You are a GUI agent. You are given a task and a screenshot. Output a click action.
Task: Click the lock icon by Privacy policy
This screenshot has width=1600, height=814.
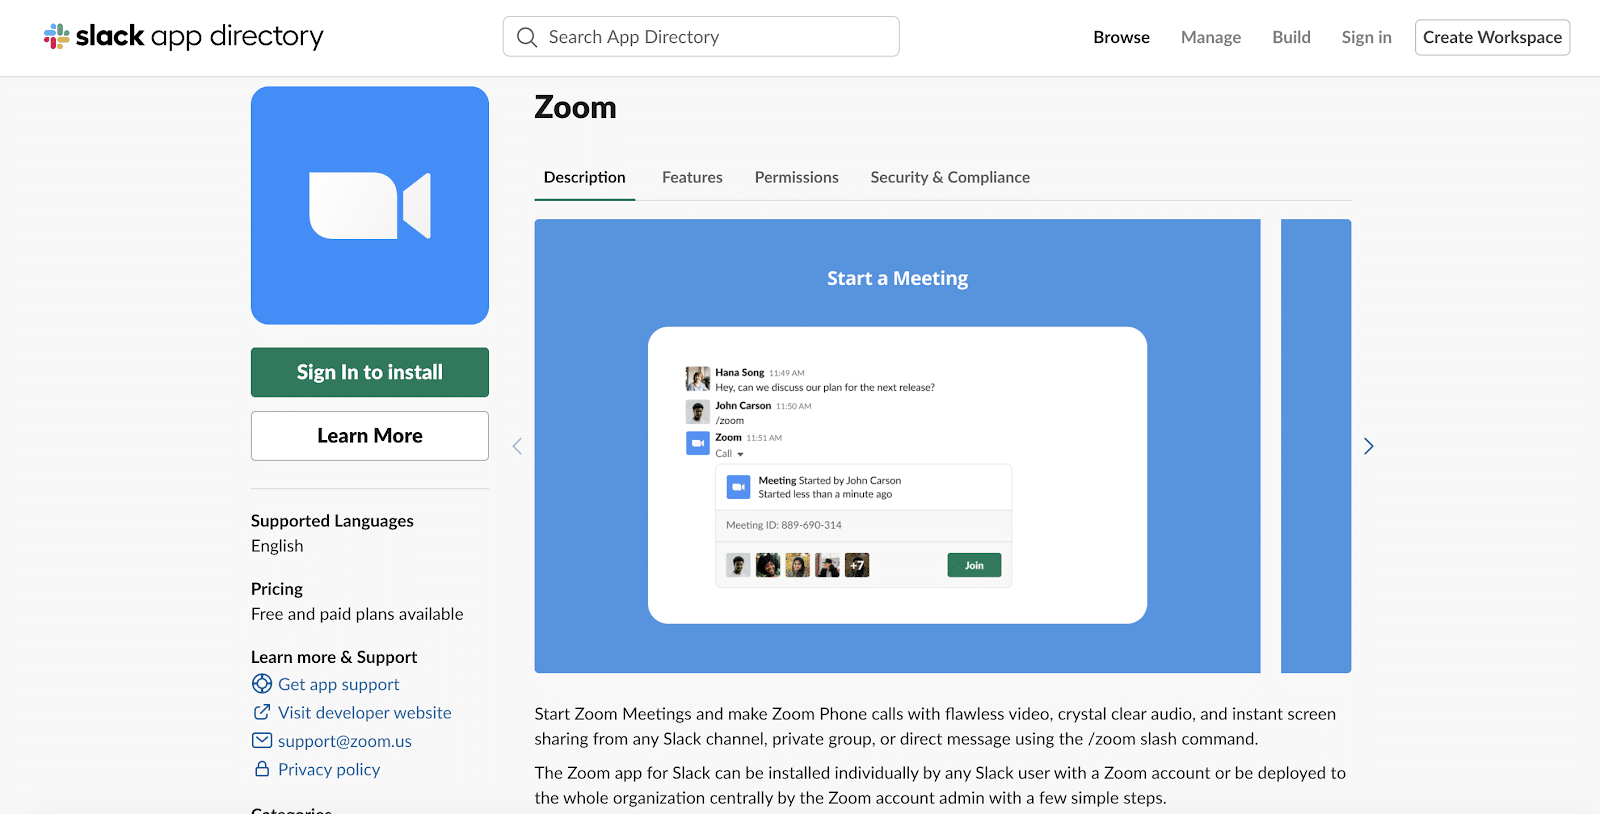coord(262,769)
